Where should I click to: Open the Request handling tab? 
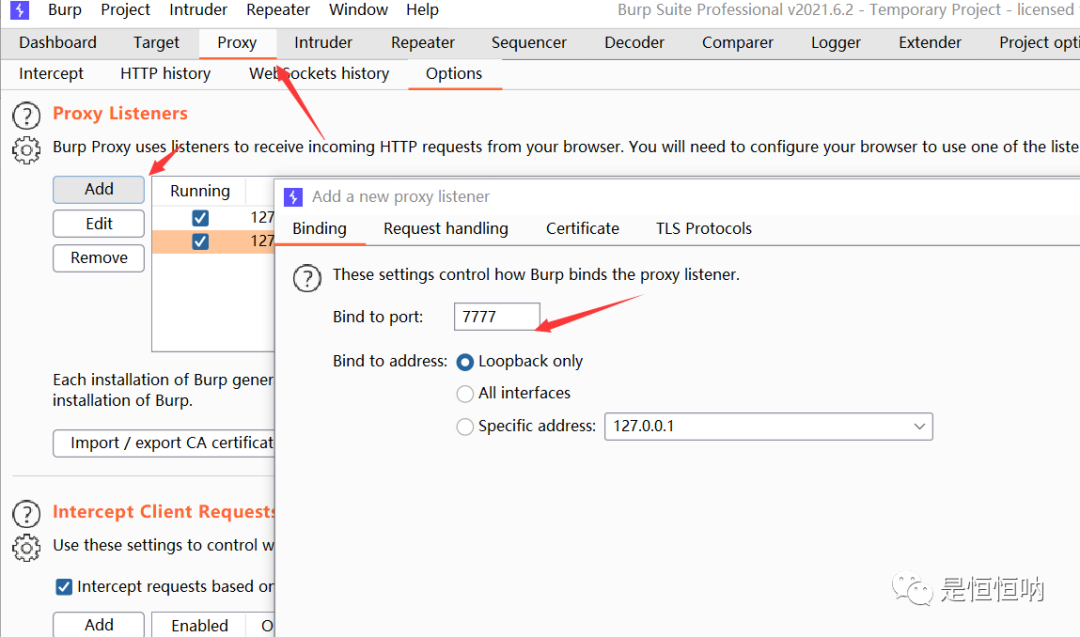446,229
